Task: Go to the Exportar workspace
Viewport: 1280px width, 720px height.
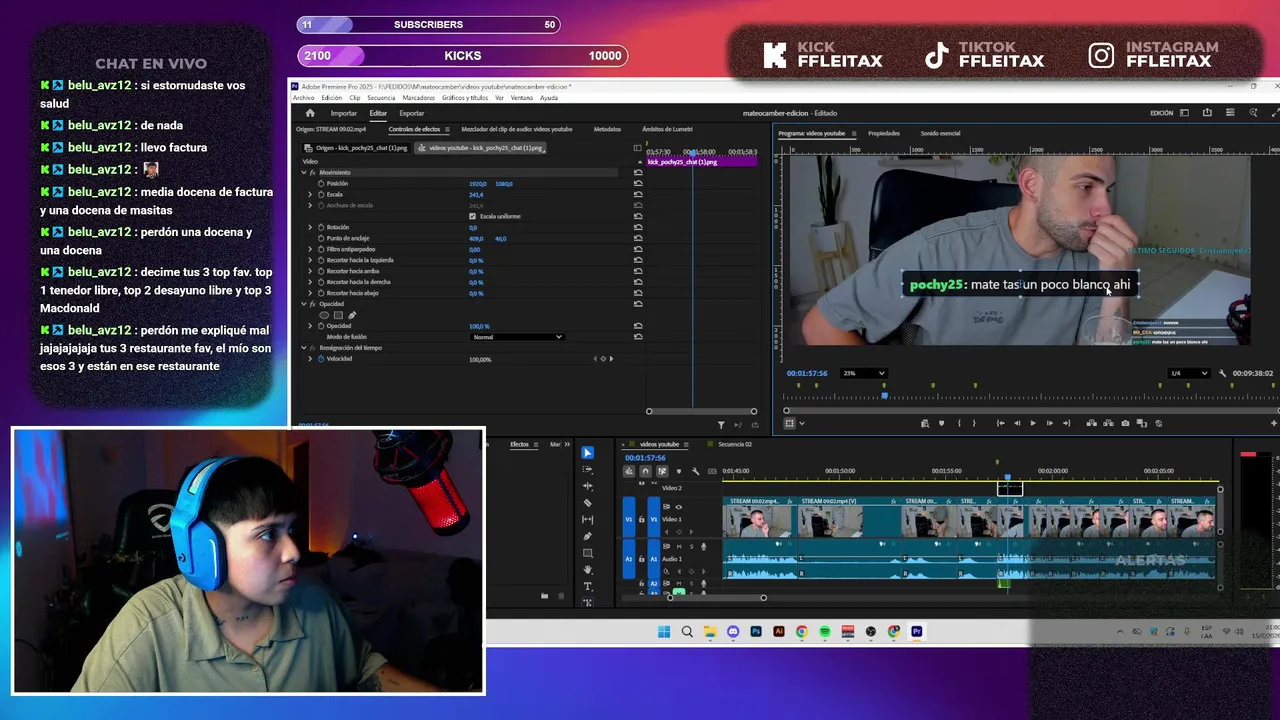Action: (x=411, y=113)
